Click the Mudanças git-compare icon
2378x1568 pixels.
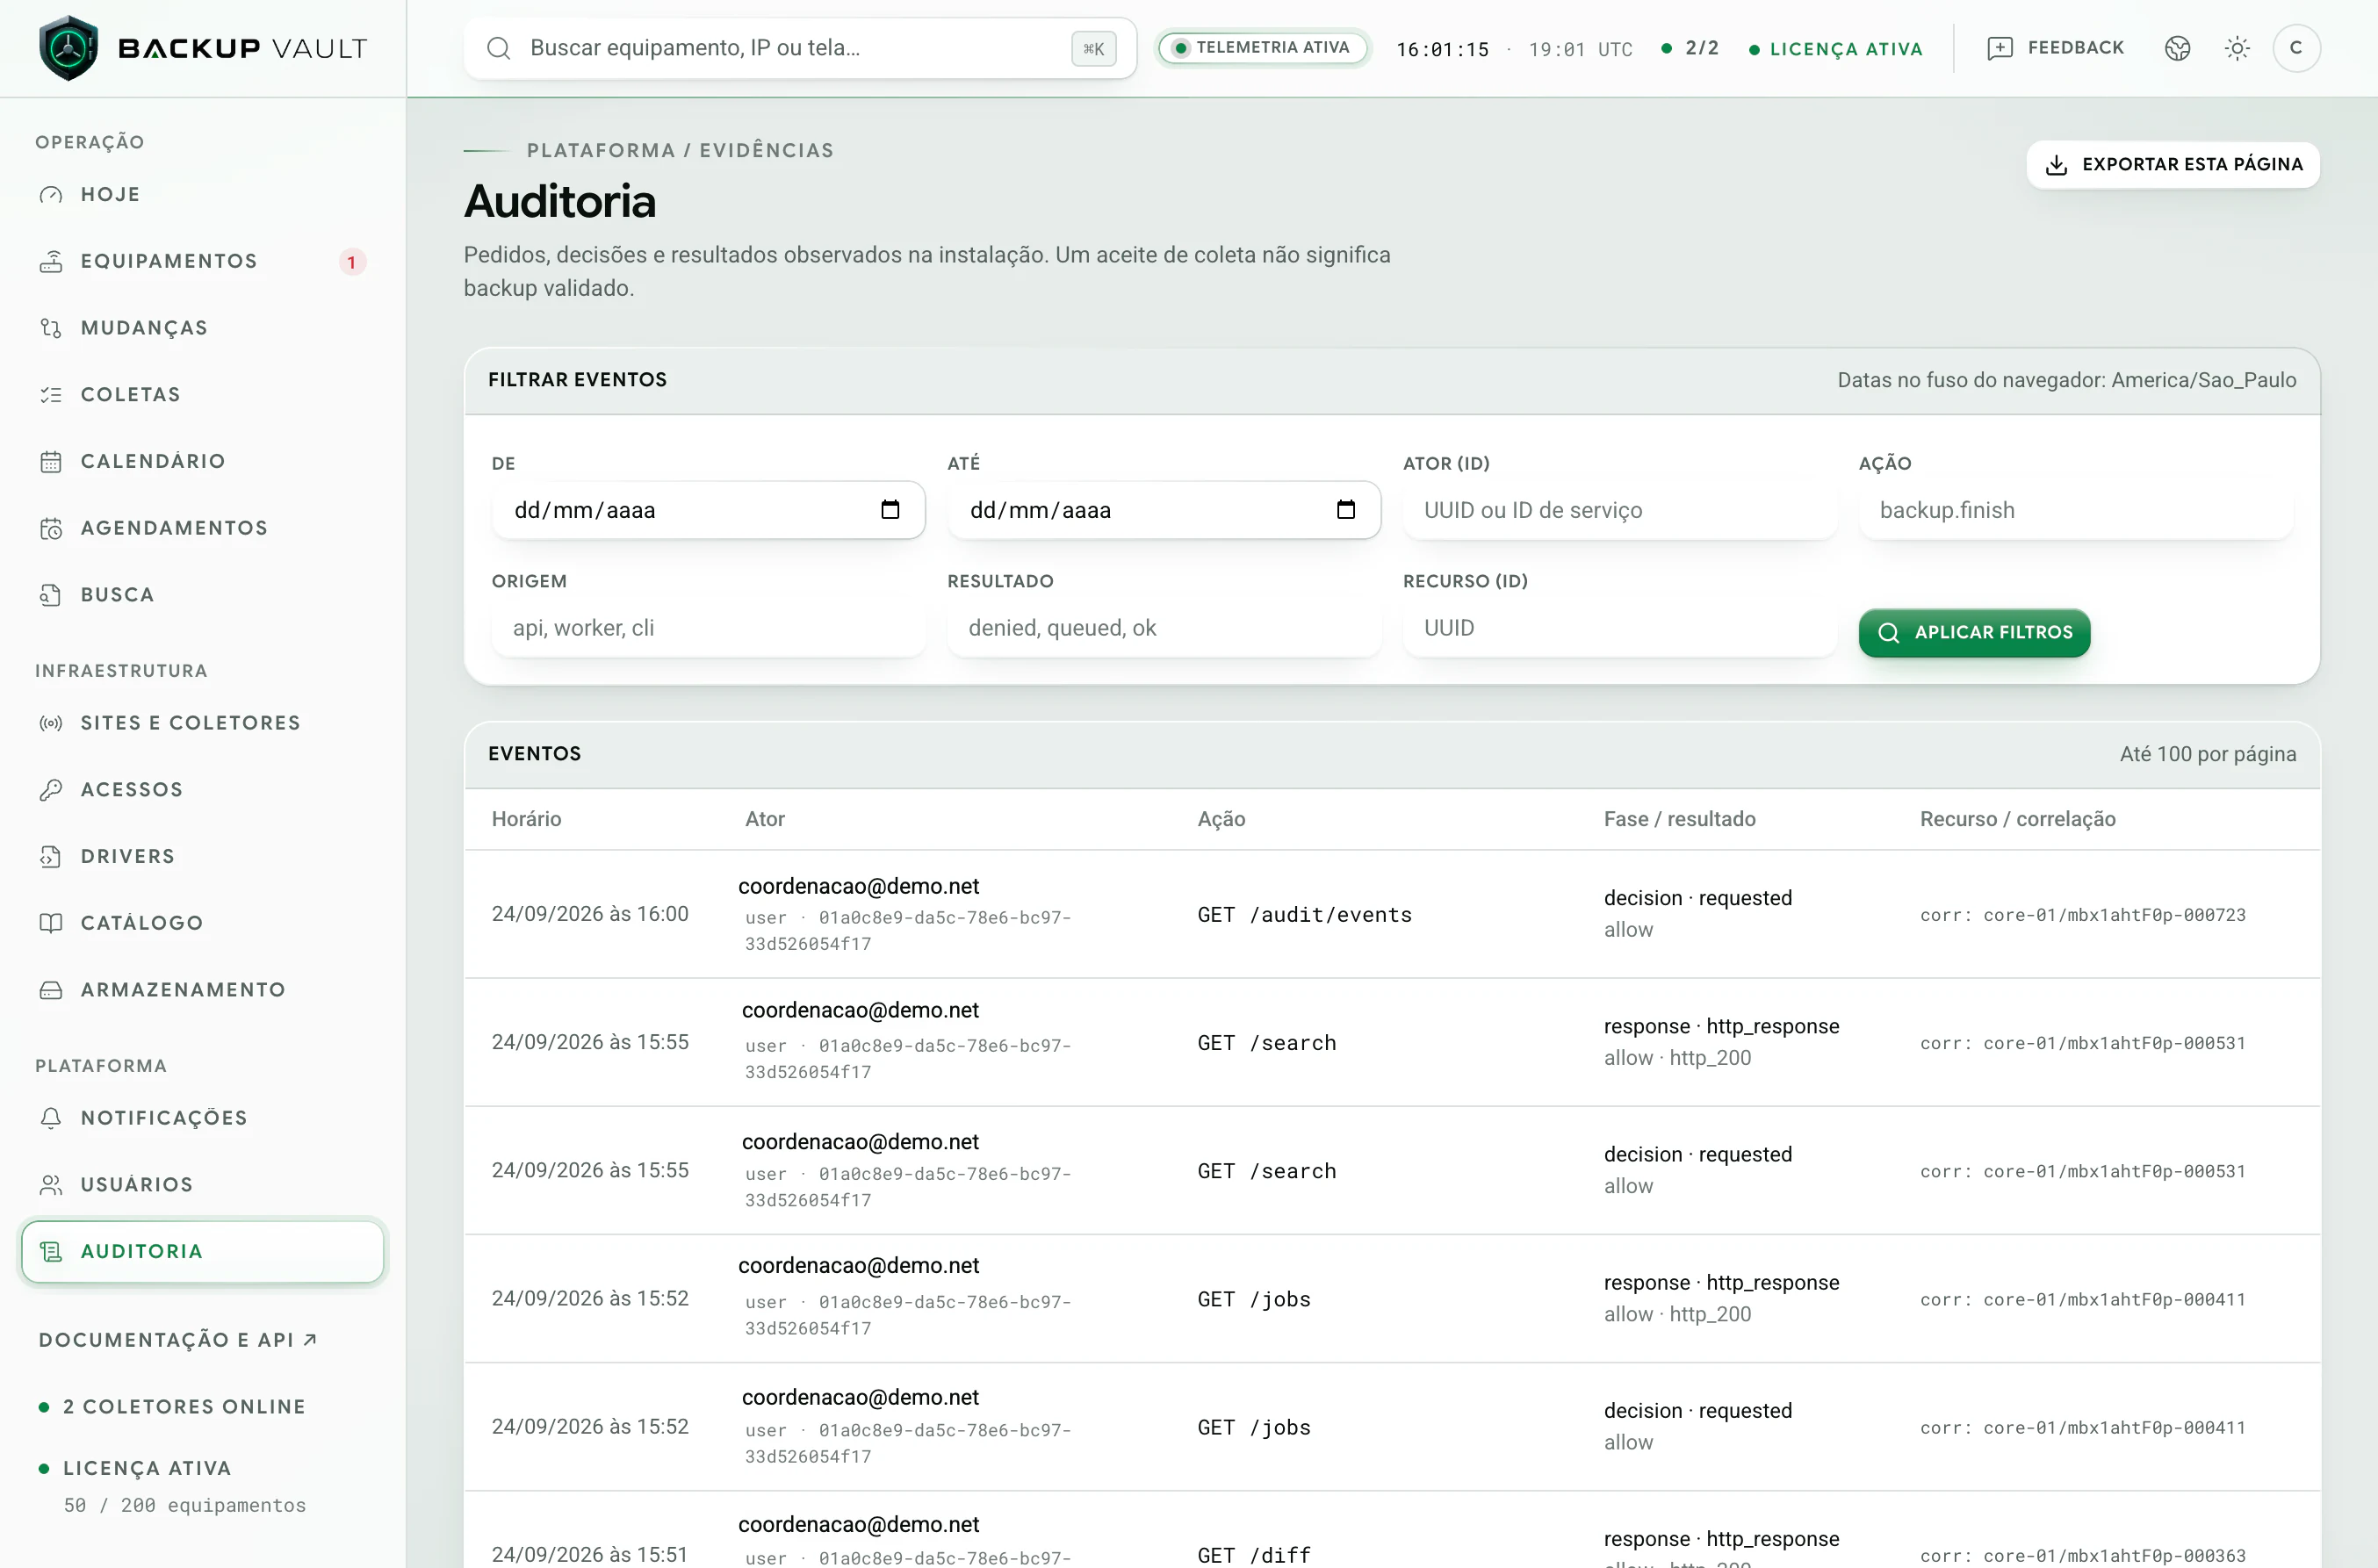coord(51,328)
